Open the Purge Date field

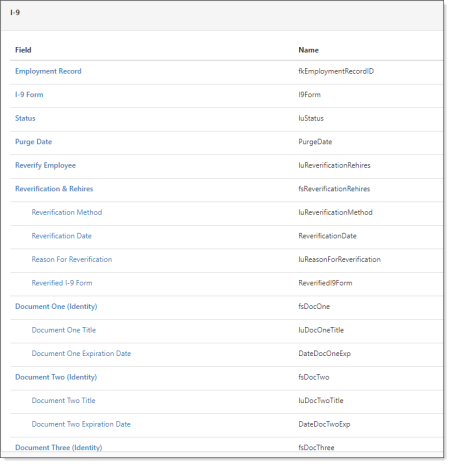coord(33,142)
